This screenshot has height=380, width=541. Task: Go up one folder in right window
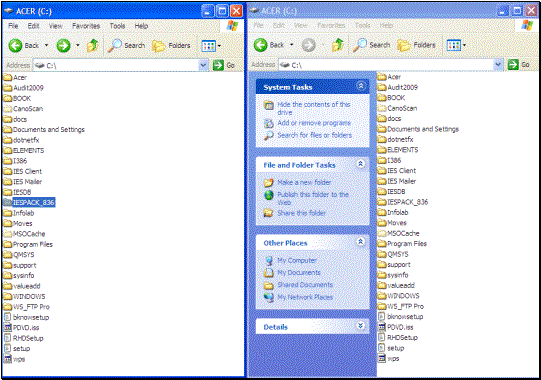click(x=338, y=45)
